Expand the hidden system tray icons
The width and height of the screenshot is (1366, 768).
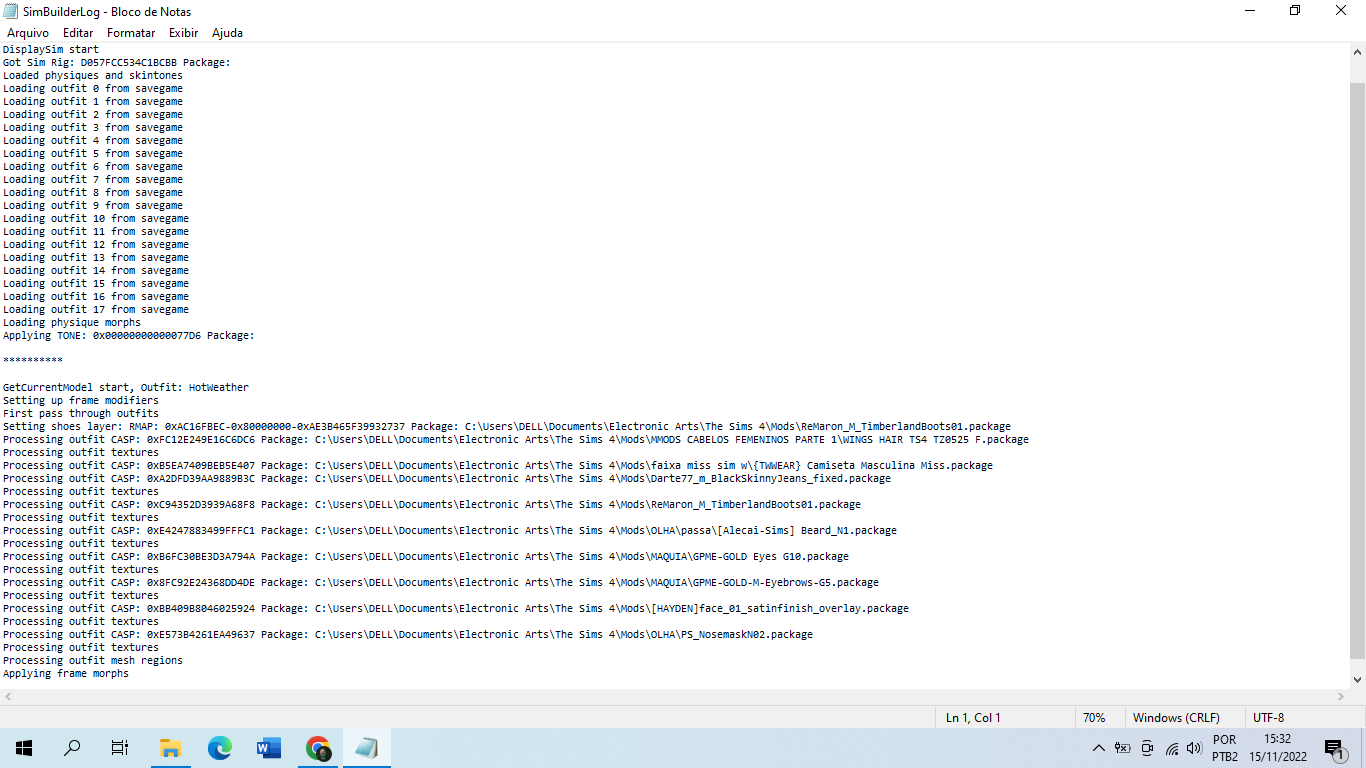click(x=1099, y=748)
